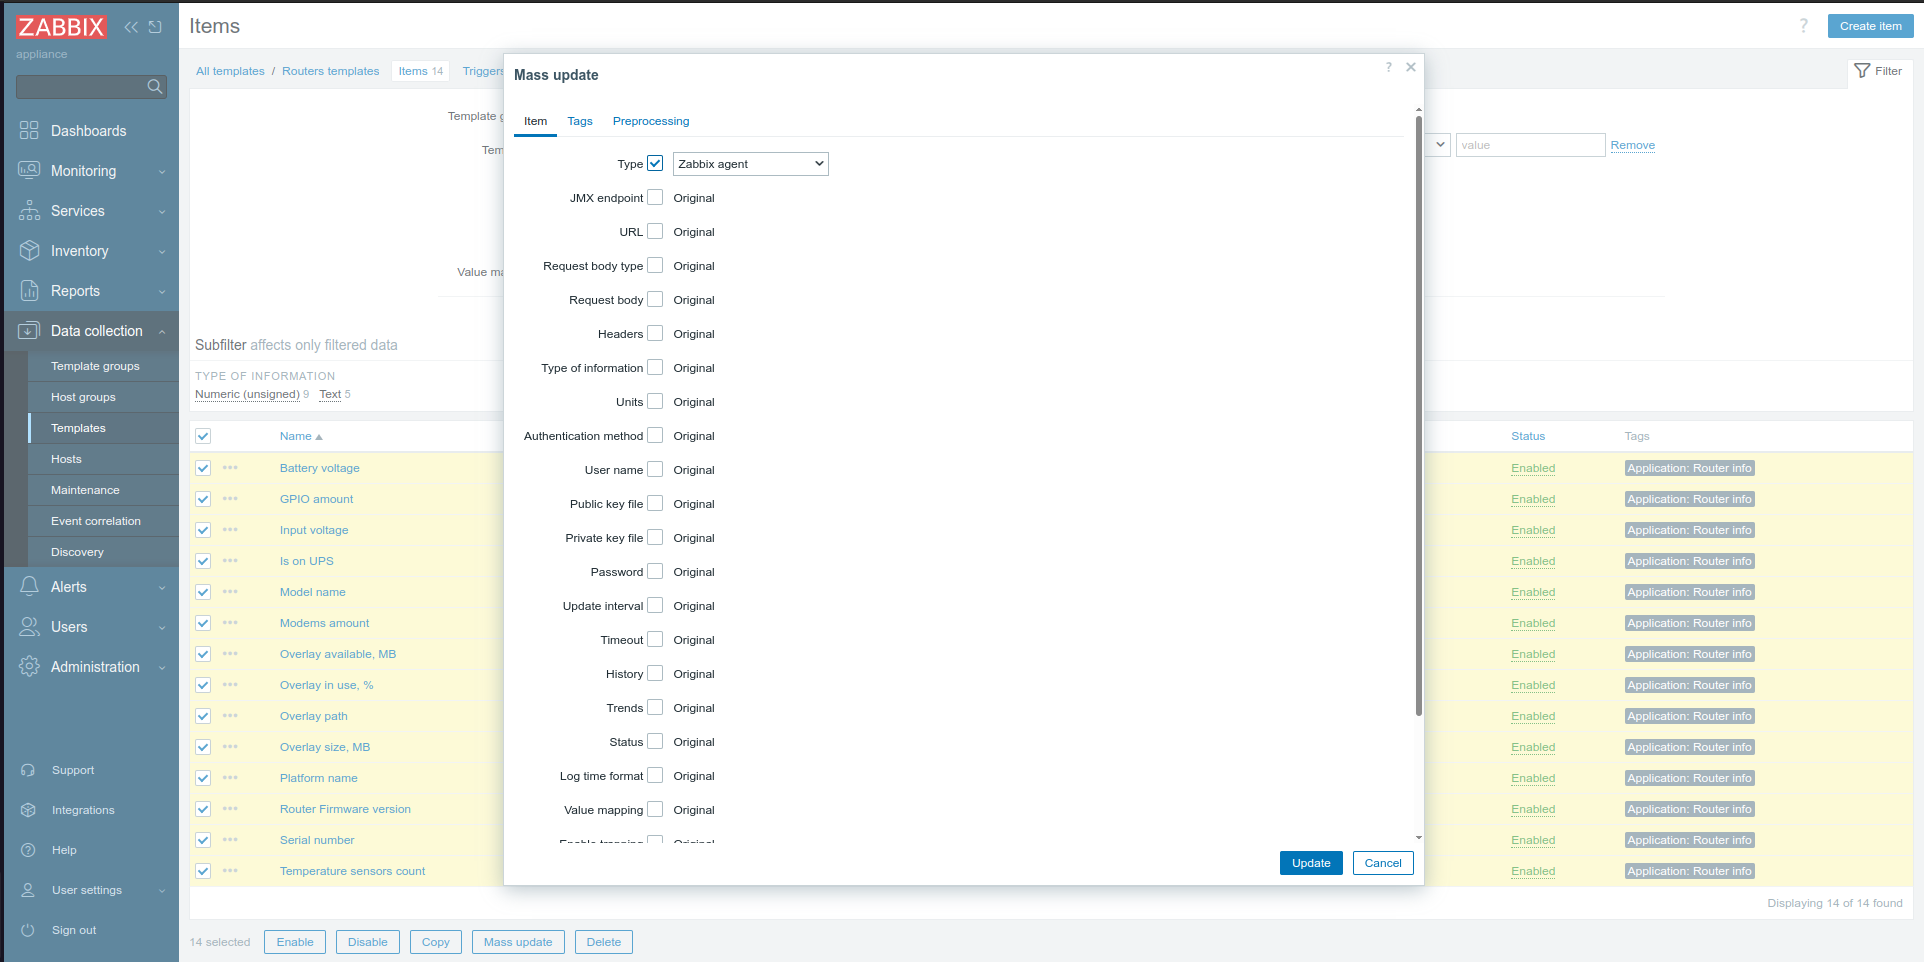1924x962 pixels.
Task: Click the Dashboards icon in sidebar
Action: [x=29, y=131]
